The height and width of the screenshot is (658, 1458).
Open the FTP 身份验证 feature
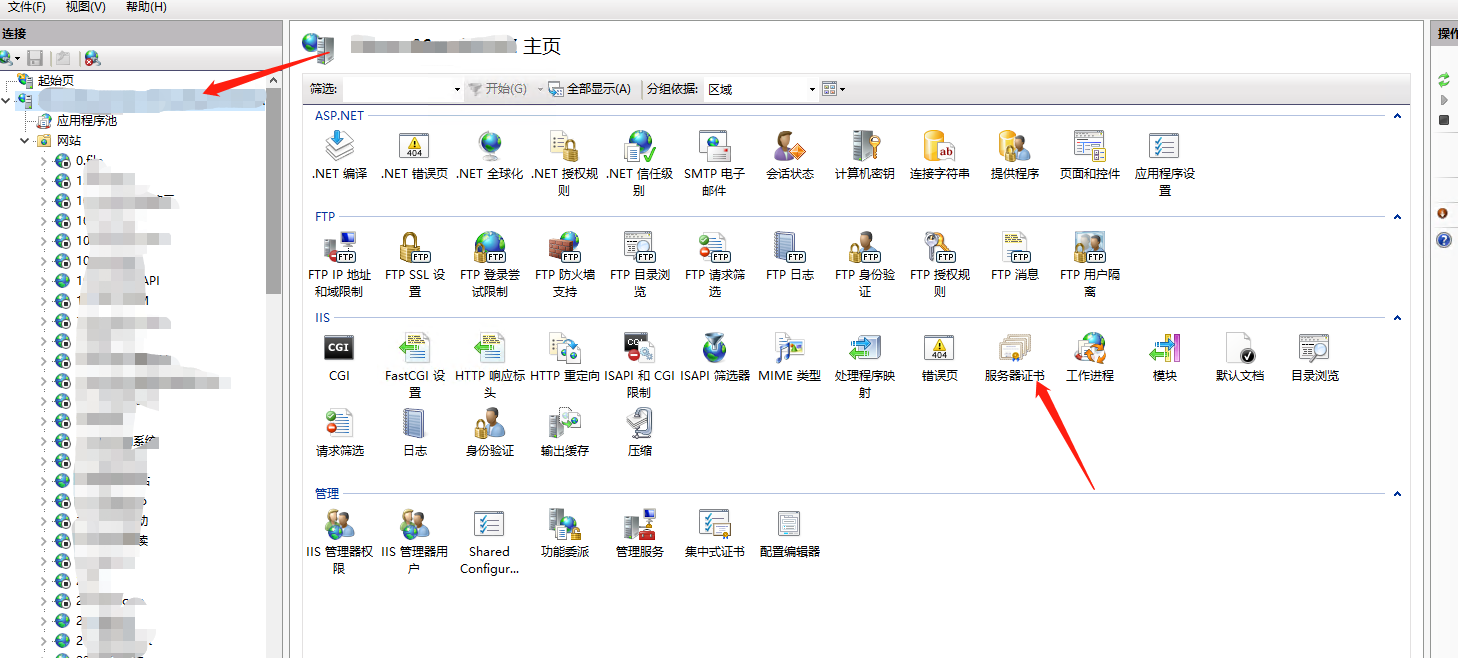tap(865, 265)
